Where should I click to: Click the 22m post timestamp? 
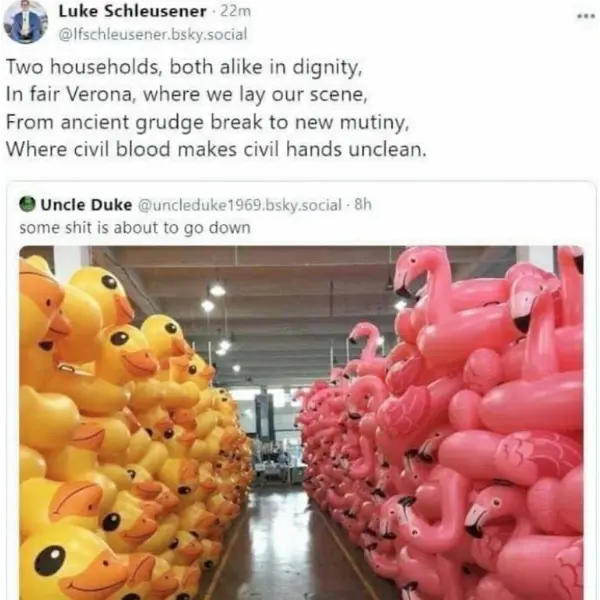click(236, 11)
